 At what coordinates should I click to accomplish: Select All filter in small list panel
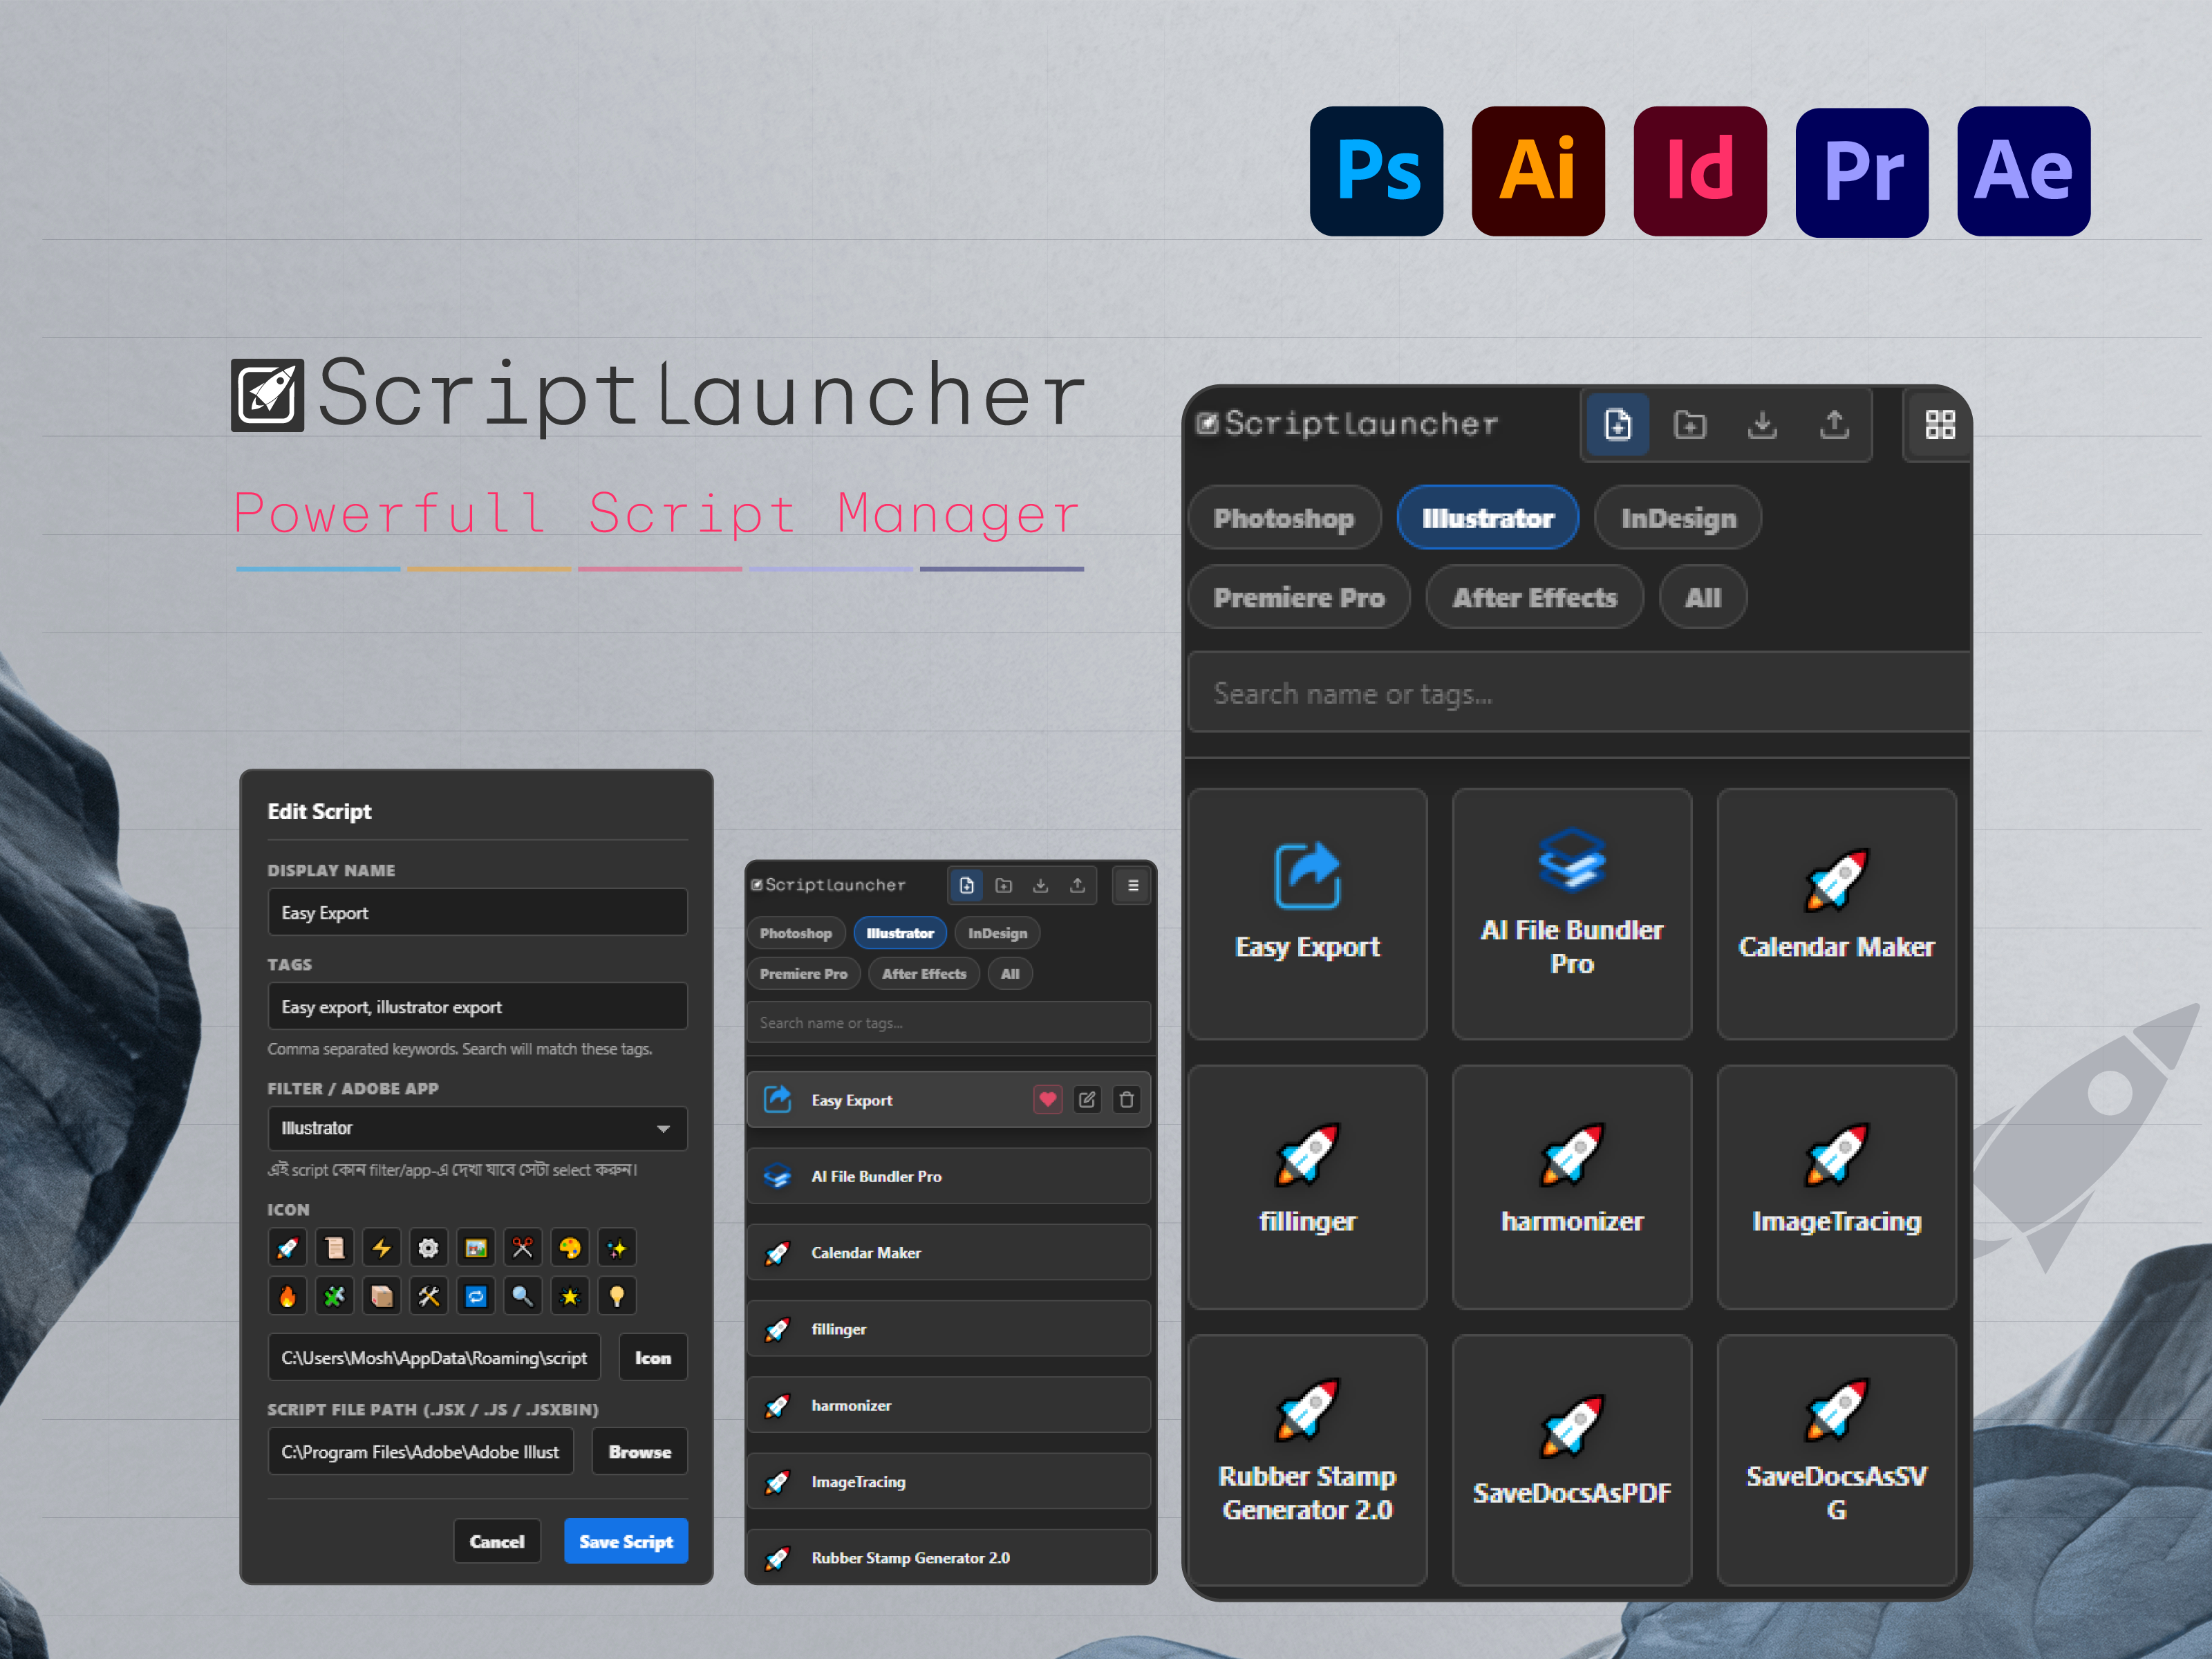[1010, 973]
